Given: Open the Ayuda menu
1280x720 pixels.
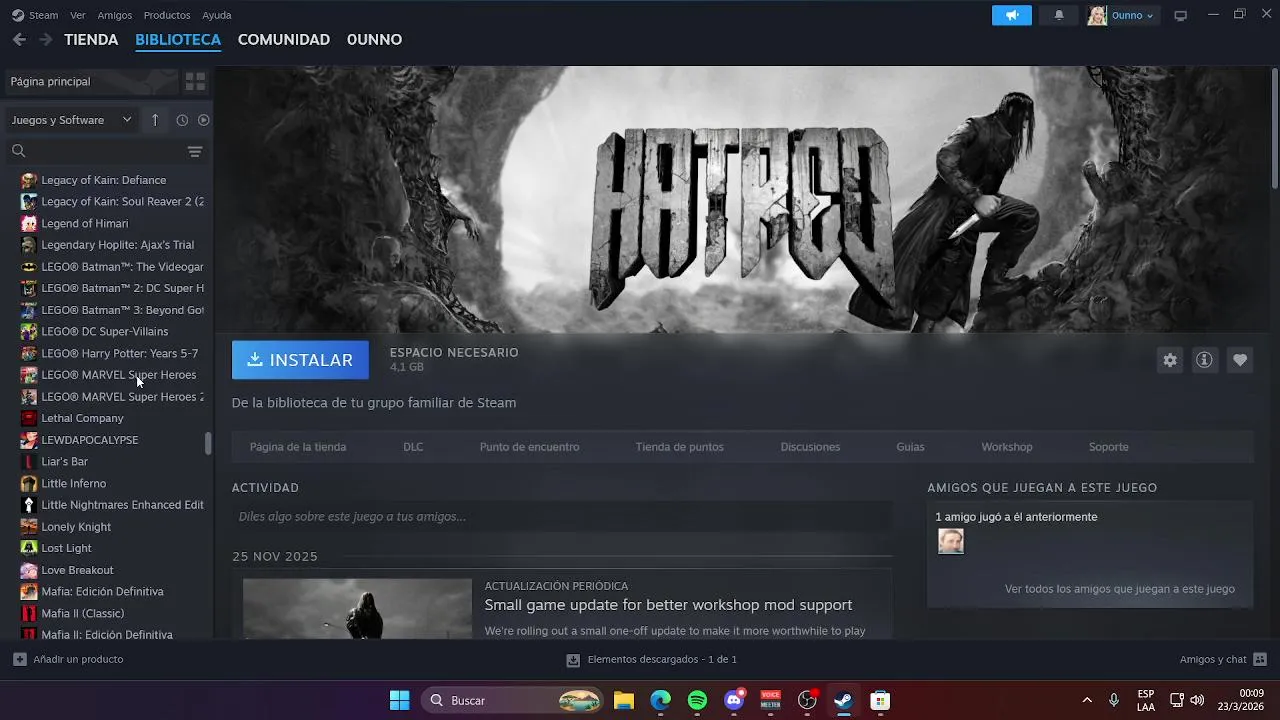Looking at the screenshot, I should coord(217,15).
